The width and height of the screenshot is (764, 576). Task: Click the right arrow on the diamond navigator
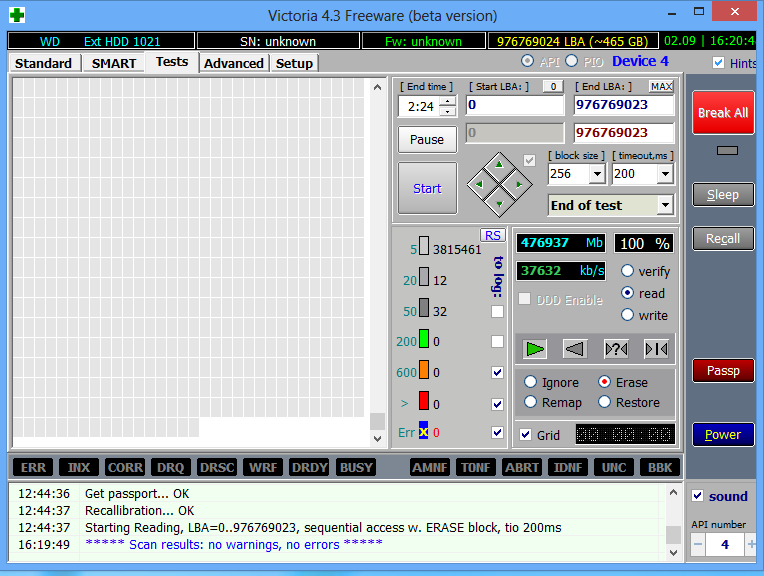click(519, 184)
